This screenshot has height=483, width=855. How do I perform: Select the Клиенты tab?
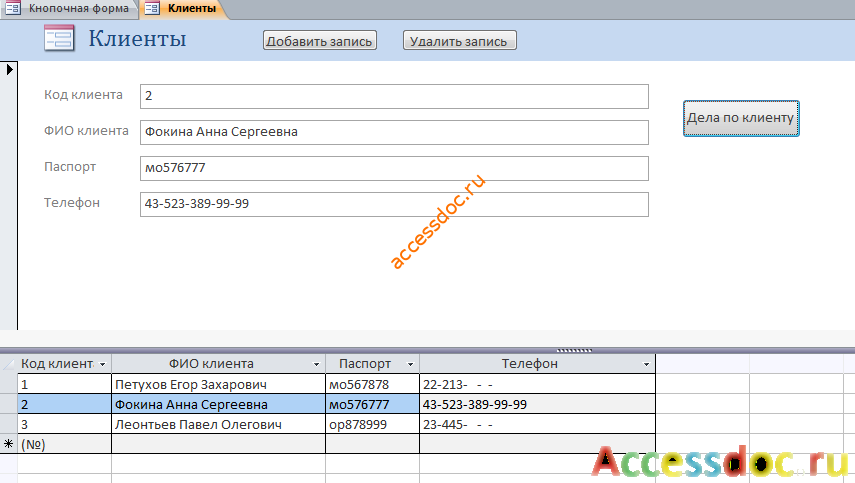pos(183,9)
